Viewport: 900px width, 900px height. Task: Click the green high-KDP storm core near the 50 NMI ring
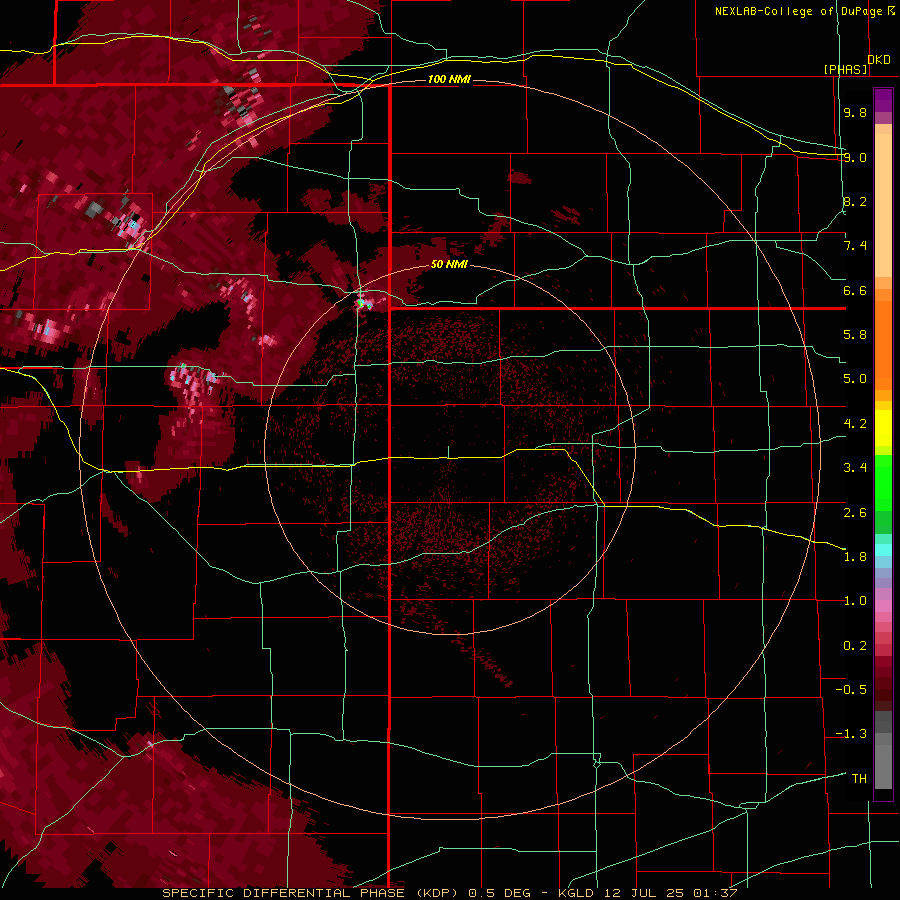[x=361, y=302]
